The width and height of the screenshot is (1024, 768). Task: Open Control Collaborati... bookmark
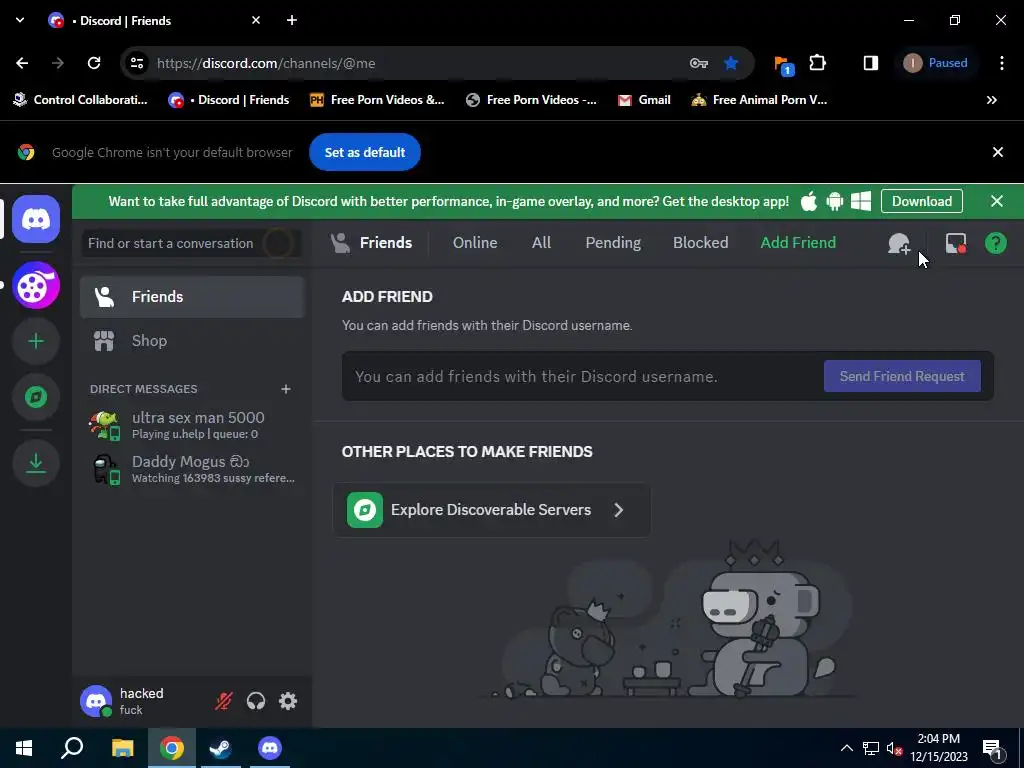pos(80,100)
